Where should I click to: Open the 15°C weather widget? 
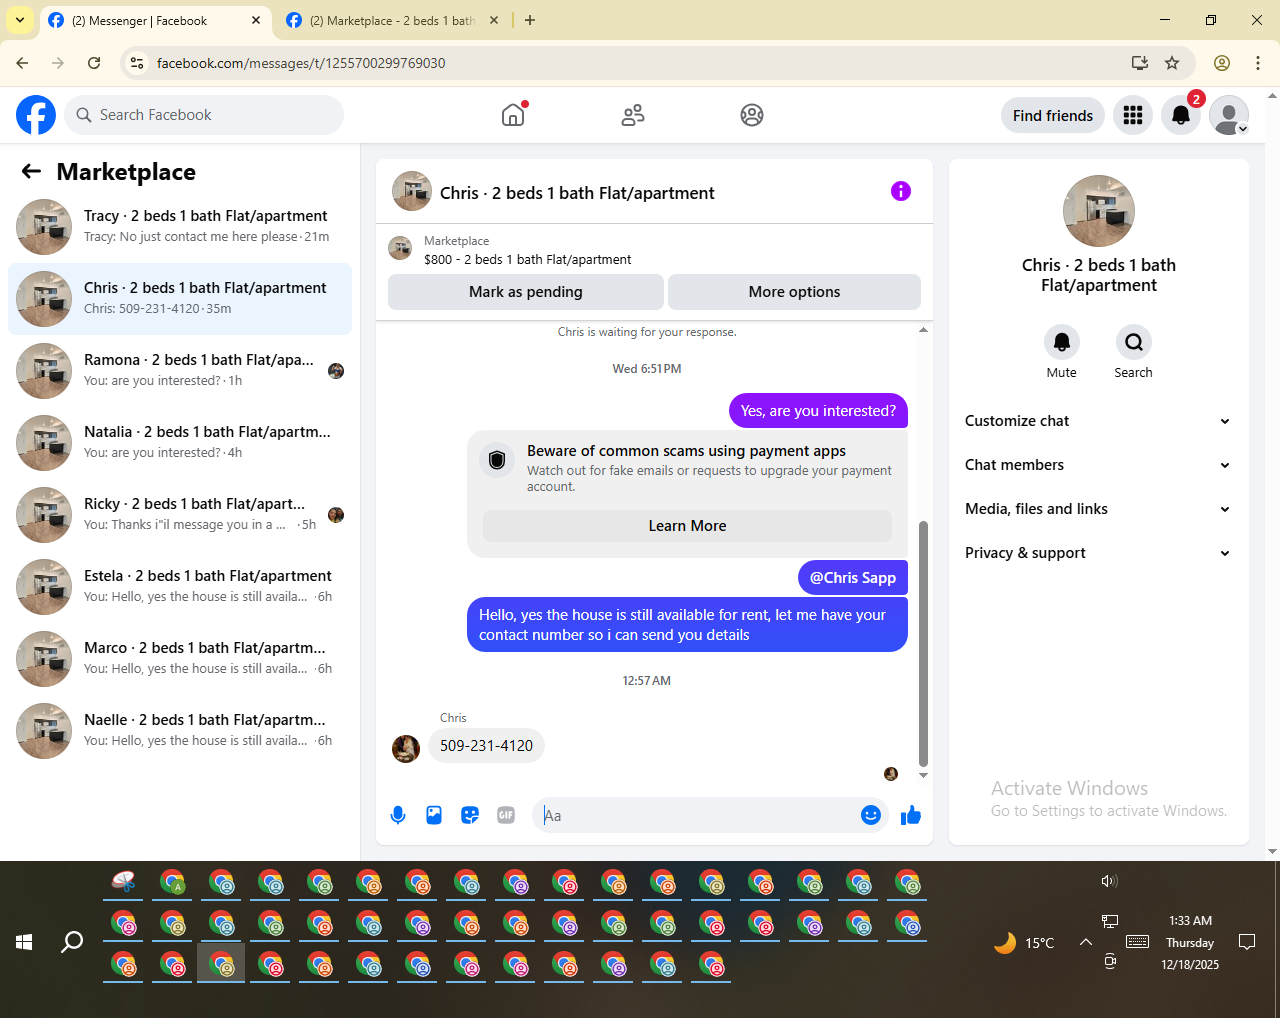(x=1024, y=942)
